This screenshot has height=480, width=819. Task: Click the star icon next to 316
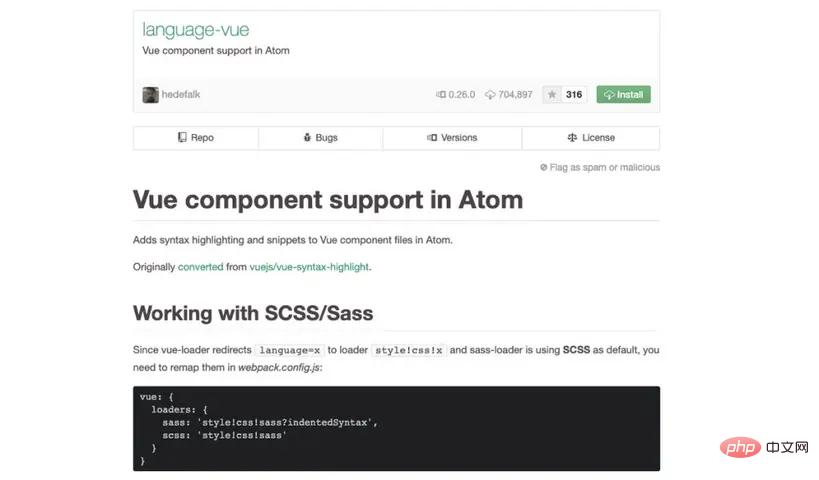(x=552, y=95)
